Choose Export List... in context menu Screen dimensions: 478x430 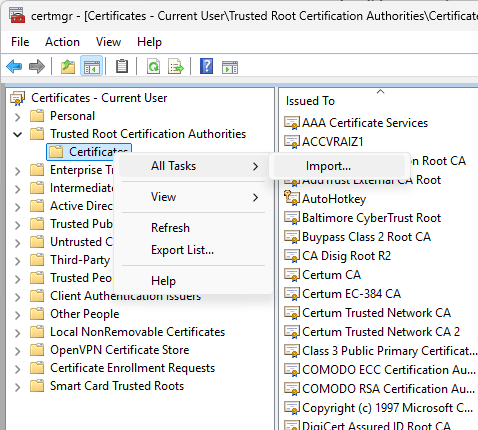click(x=193, y=250)
